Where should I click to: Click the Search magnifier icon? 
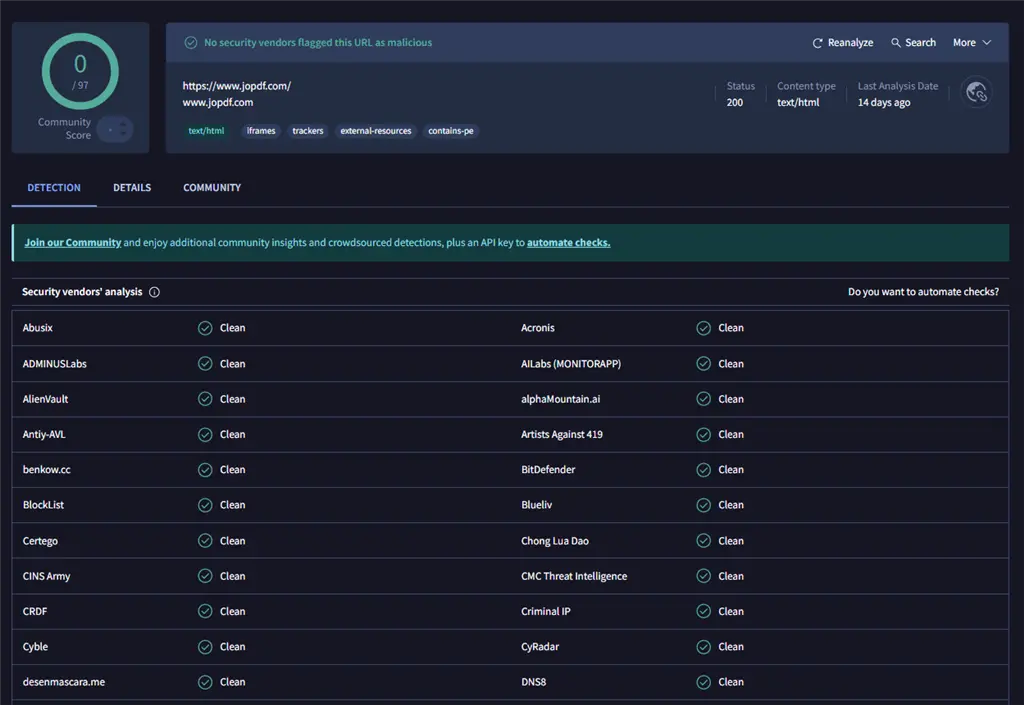(x=896, y=43)
